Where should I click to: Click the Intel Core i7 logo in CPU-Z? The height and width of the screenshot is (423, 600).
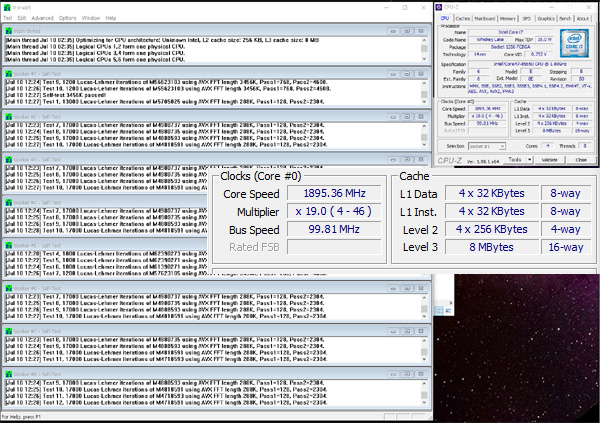coord(574,44)
